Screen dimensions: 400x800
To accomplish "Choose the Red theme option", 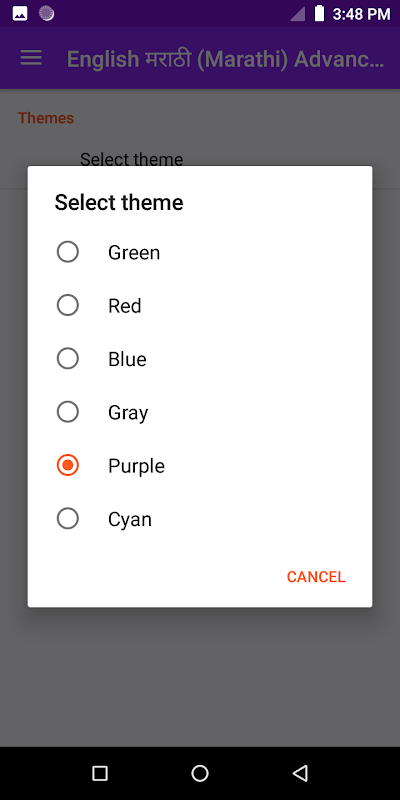I will [x=200, y=306].
